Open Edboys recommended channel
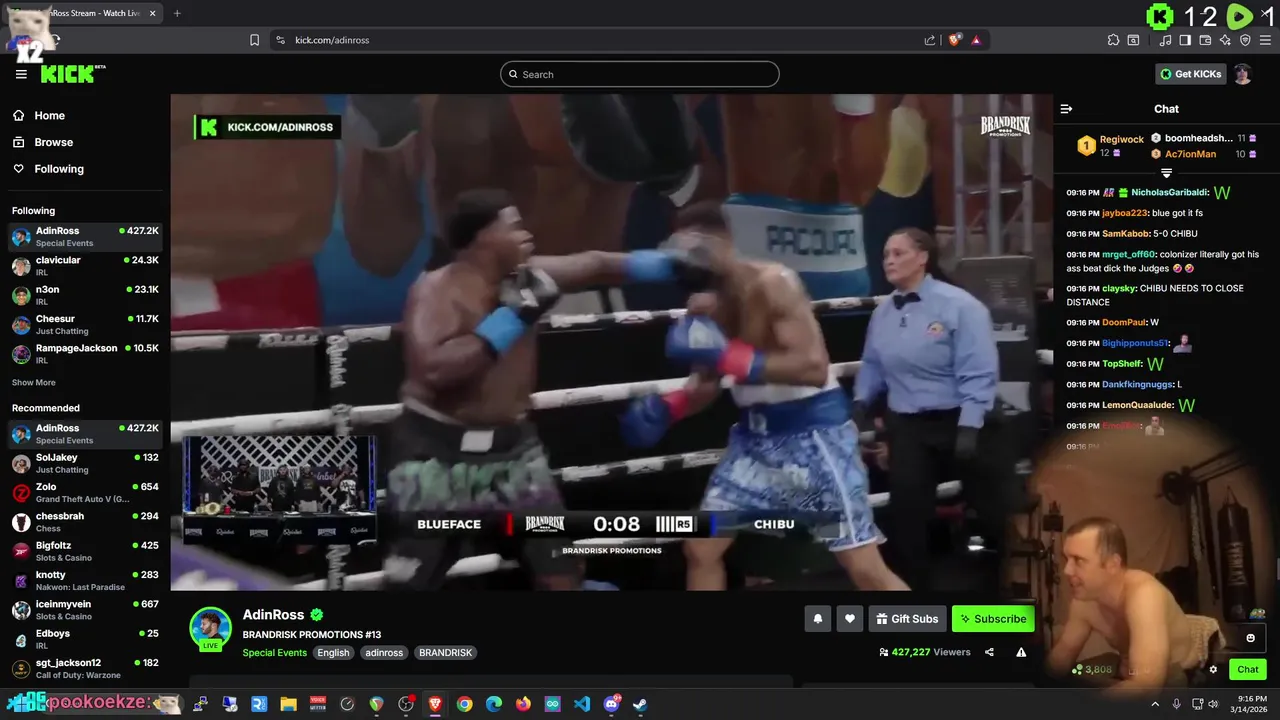Screen dimensions: 1280x720 pos(85,639)
